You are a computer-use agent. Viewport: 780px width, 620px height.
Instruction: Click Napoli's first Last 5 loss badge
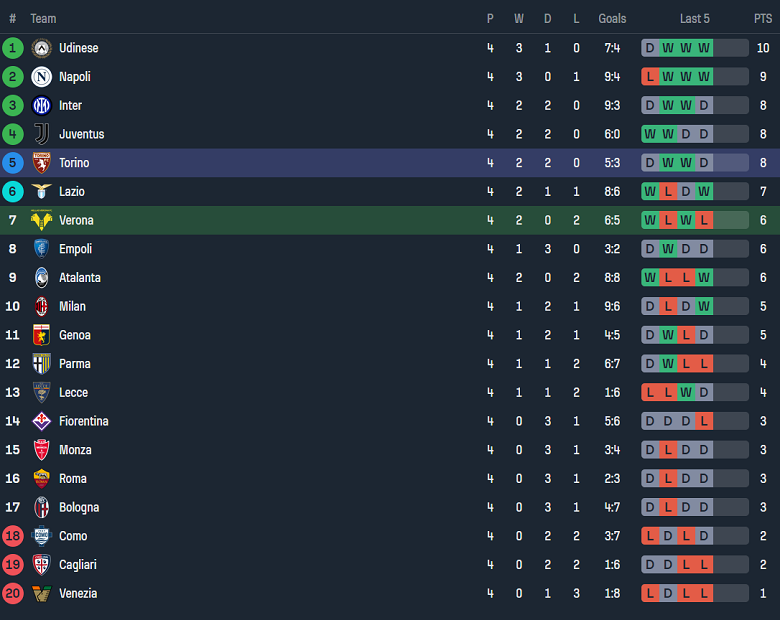point(650,77)
